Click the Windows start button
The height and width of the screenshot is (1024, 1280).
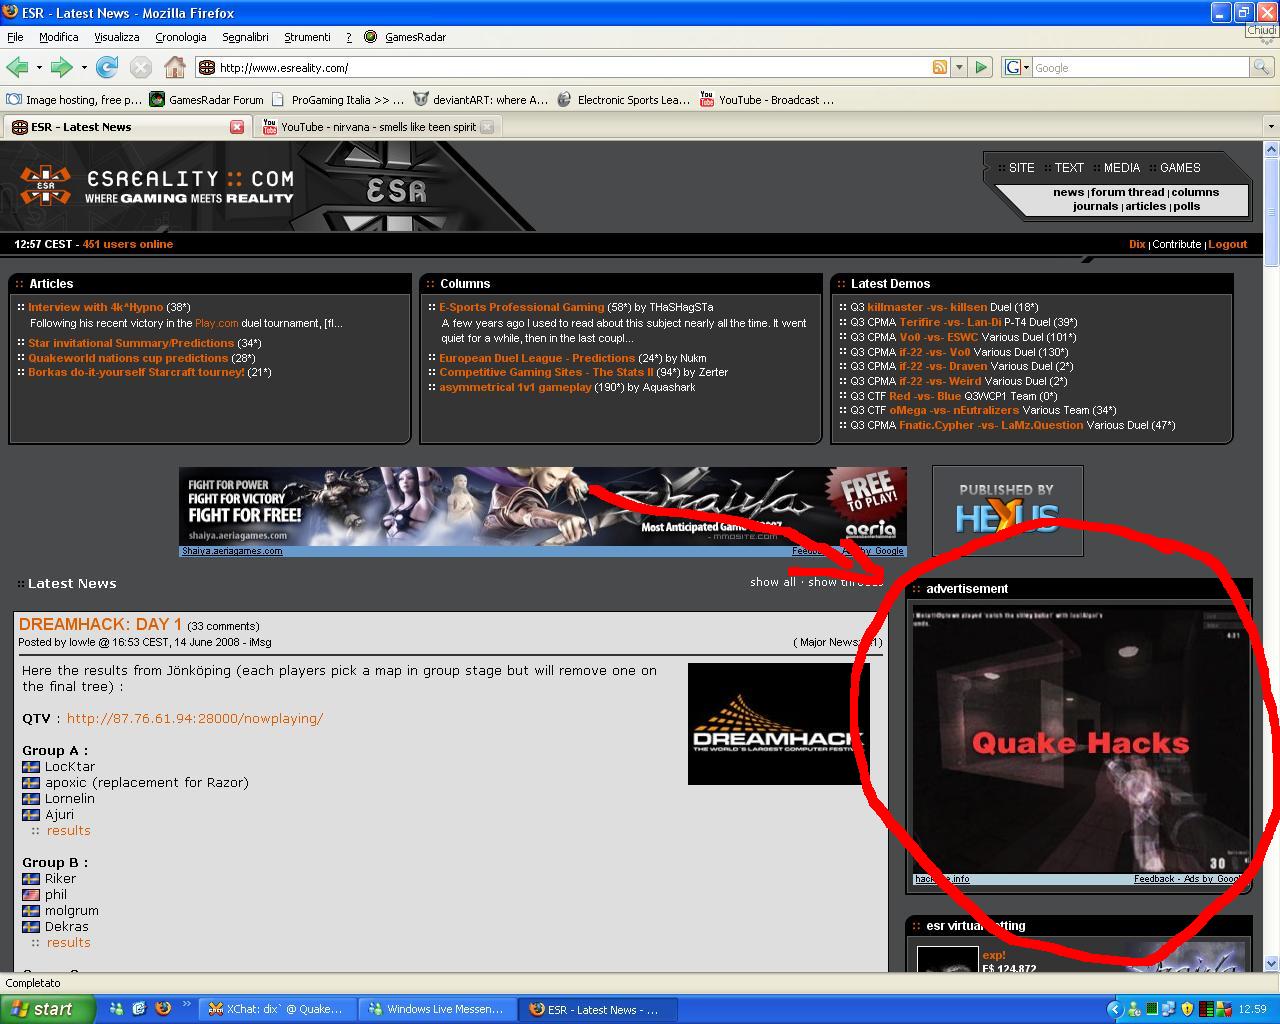tap(47, 1009)
